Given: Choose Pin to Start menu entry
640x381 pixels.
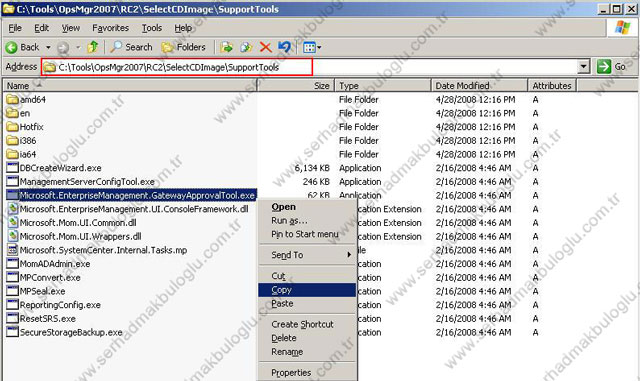Looking at the screenshot, I should pyautogui.click(x=307, y=234).
